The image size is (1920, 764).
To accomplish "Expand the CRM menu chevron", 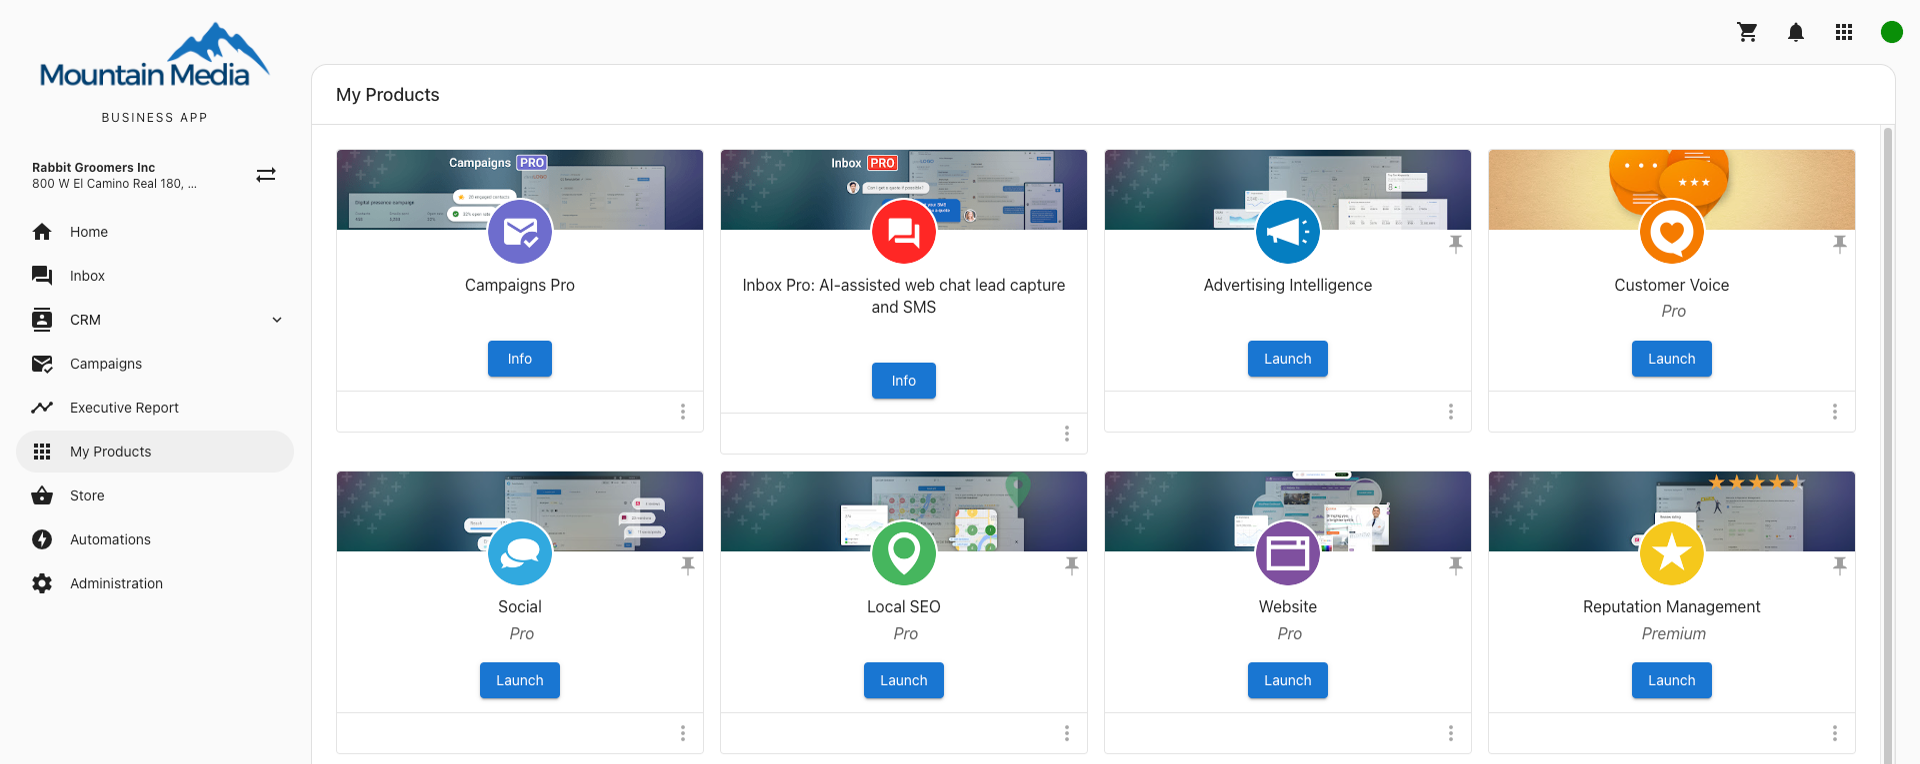I will pos(277,320).
